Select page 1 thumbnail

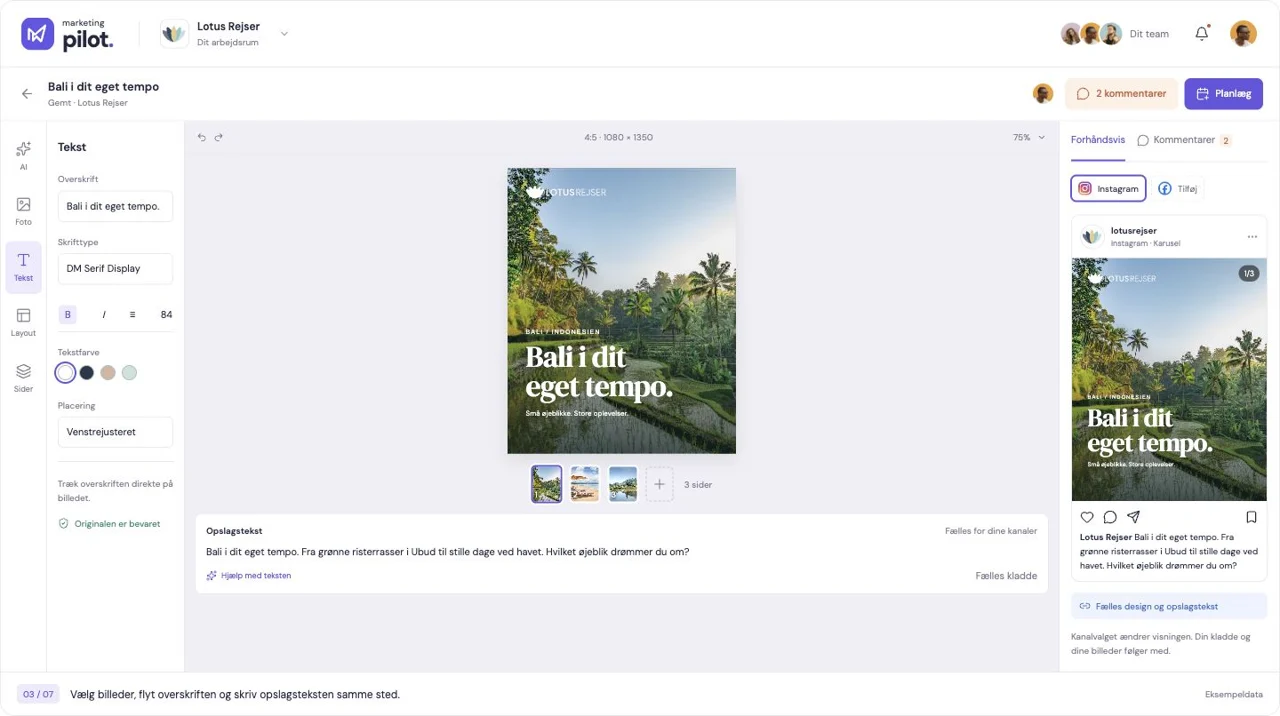coord(546,484)
